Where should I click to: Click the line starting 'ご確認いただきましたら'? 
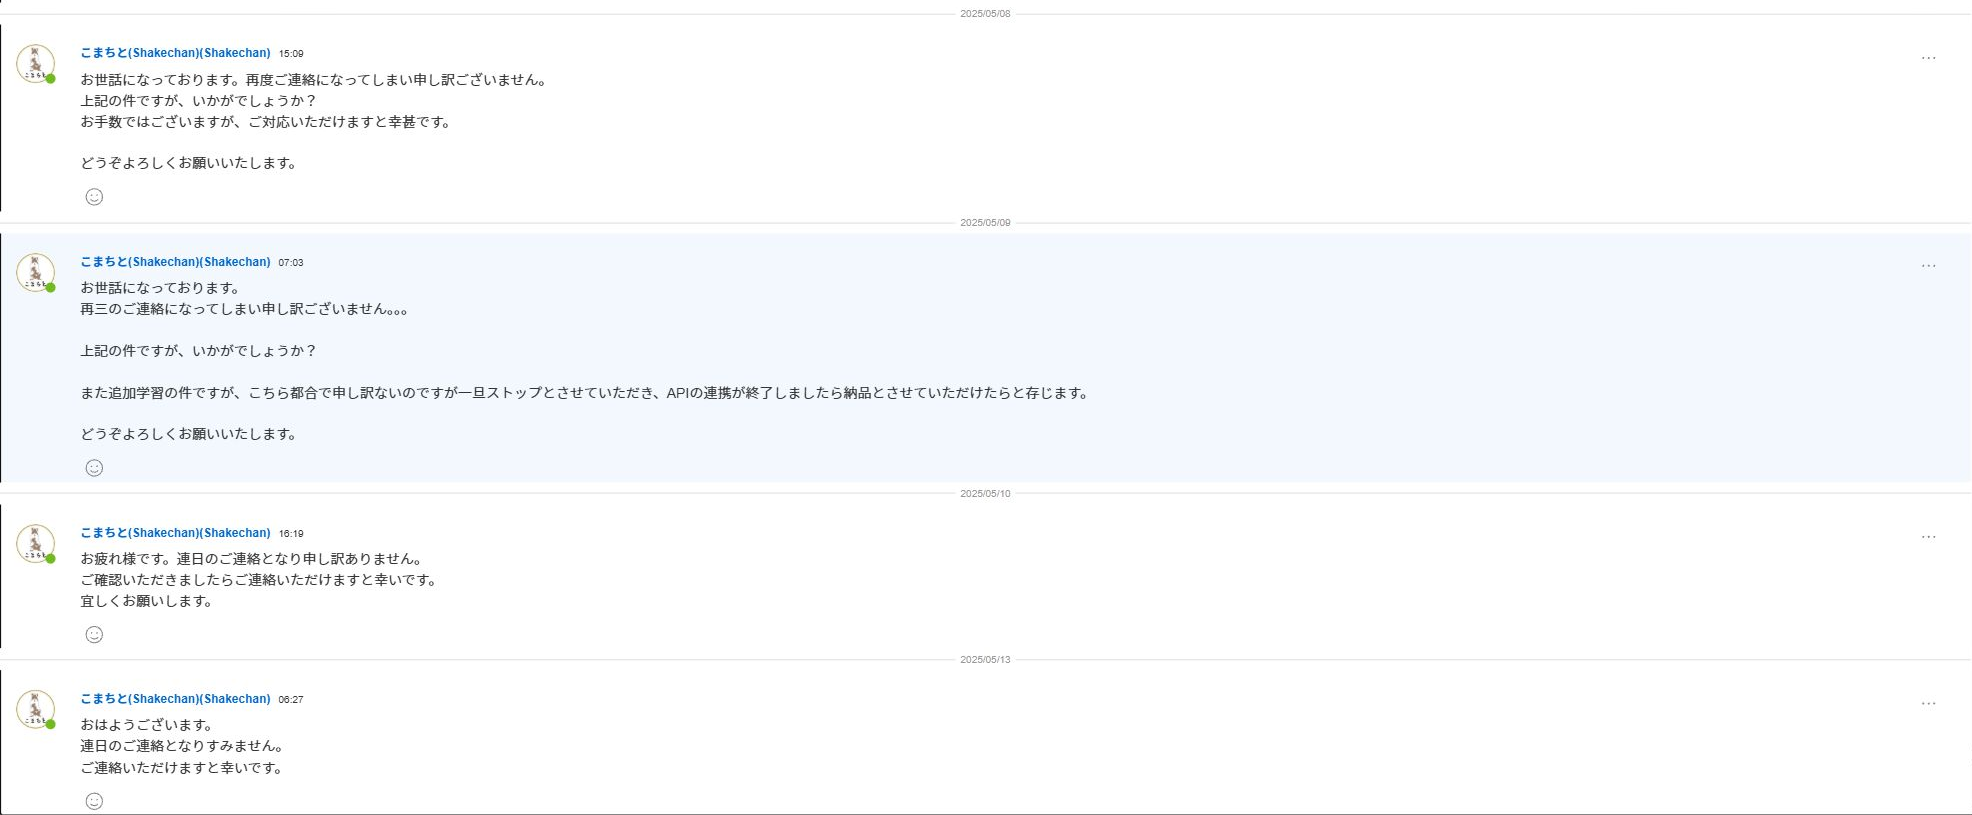[259, 580]
